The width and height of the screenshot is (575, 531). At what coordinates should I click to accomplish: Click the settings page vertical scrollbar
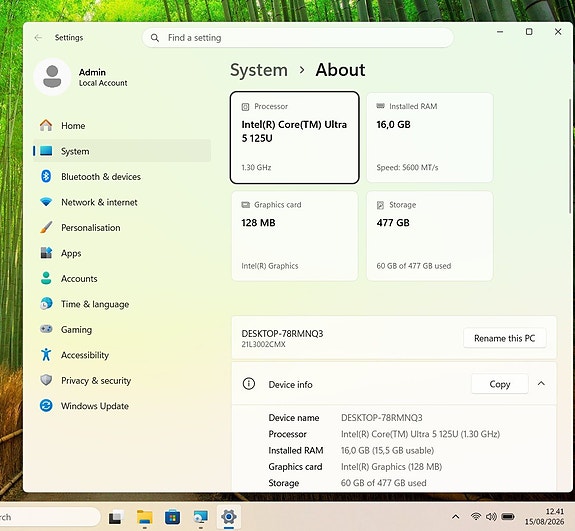coord(570,156)
